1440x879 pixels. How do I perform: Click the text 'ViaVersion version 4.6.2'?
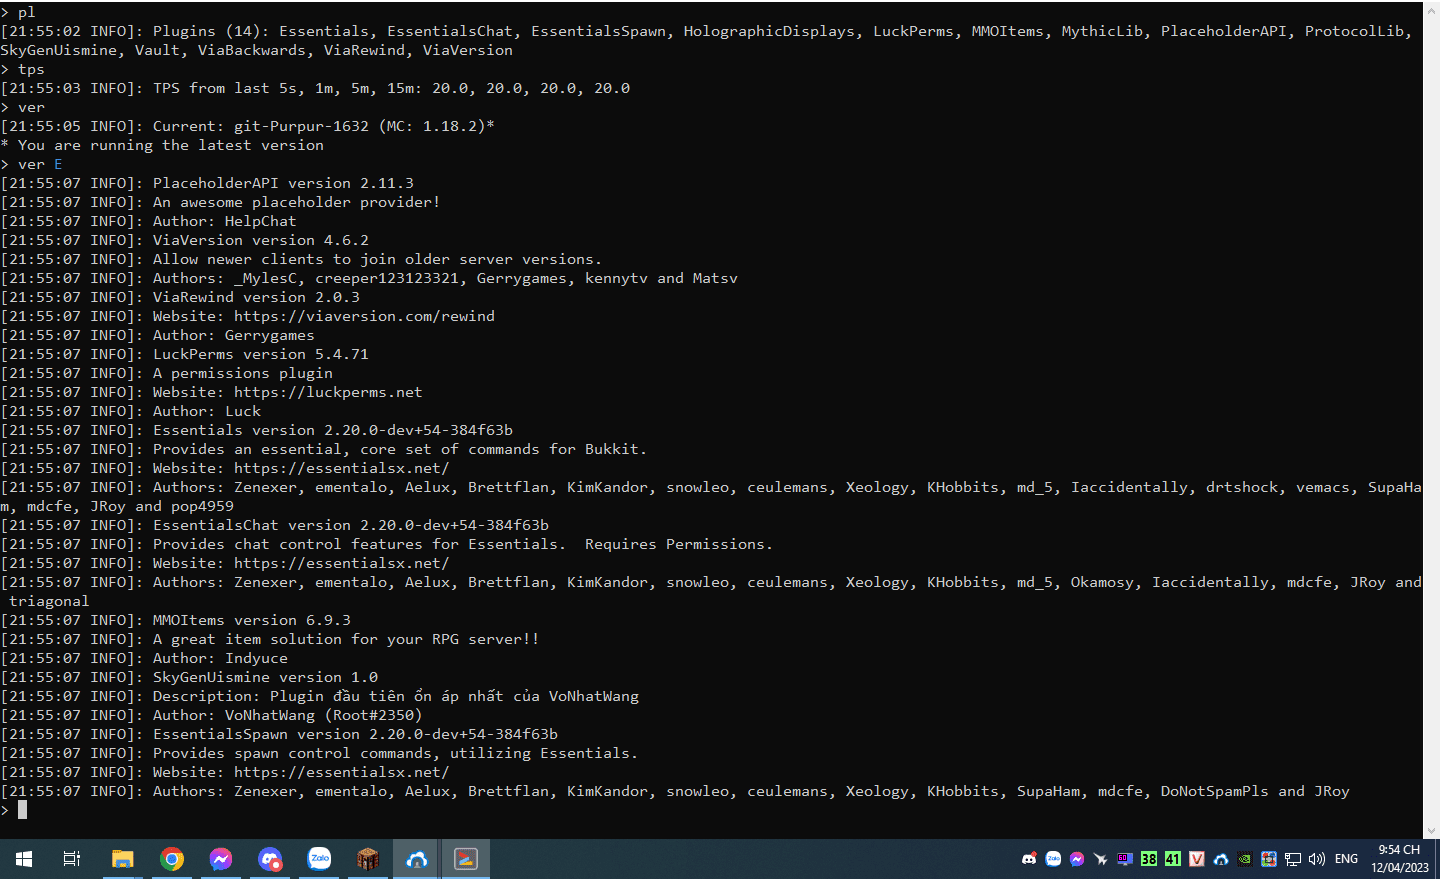261,240
